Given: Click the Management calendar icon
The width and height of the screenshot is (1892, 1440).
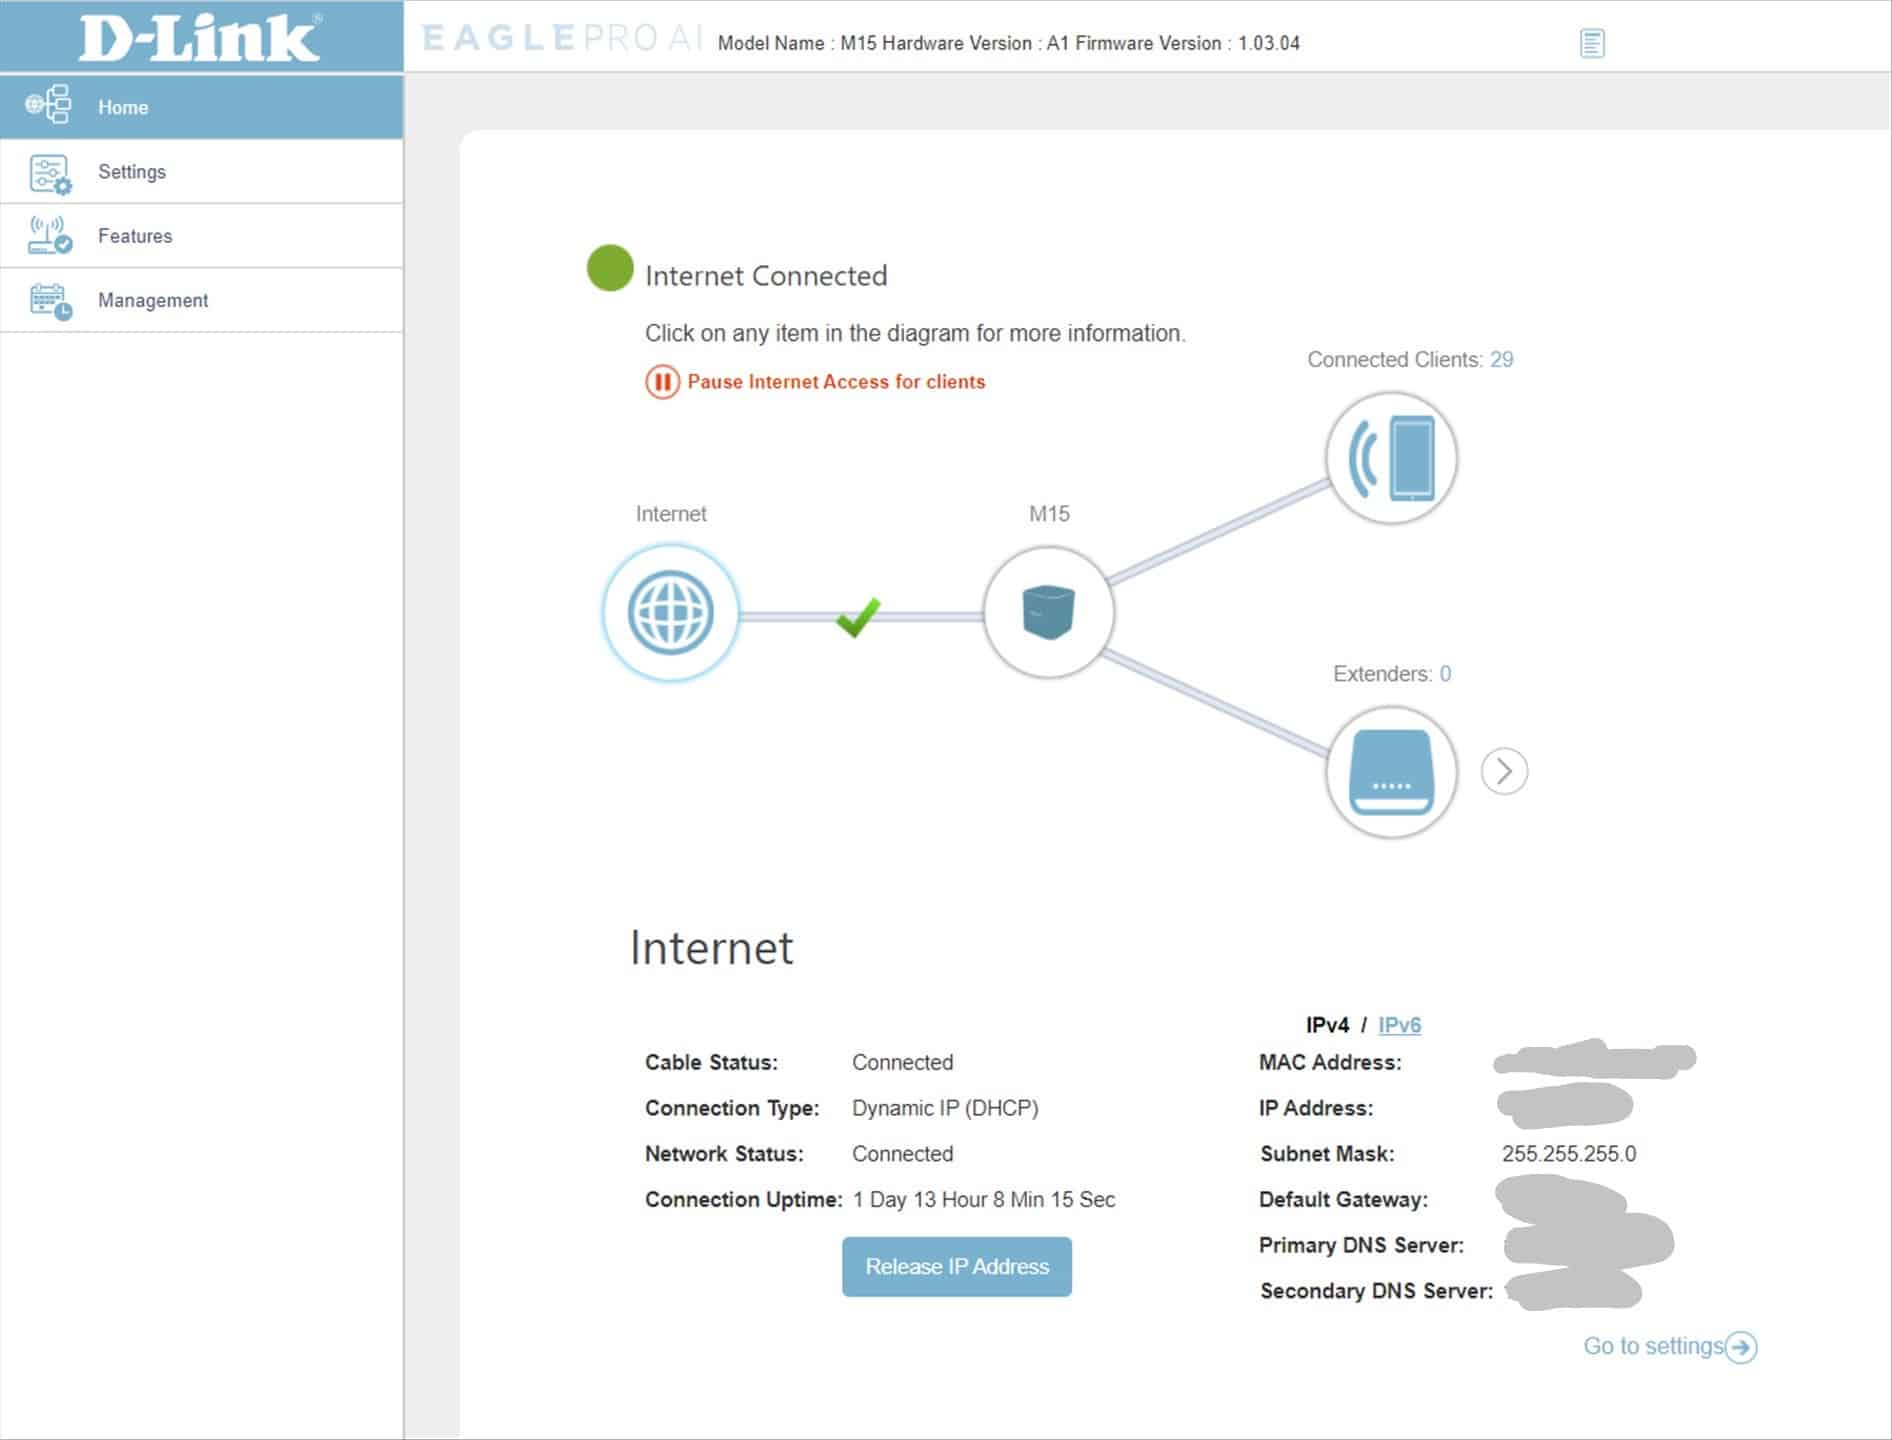Looking at the screenshot, I should click(50, 301).
